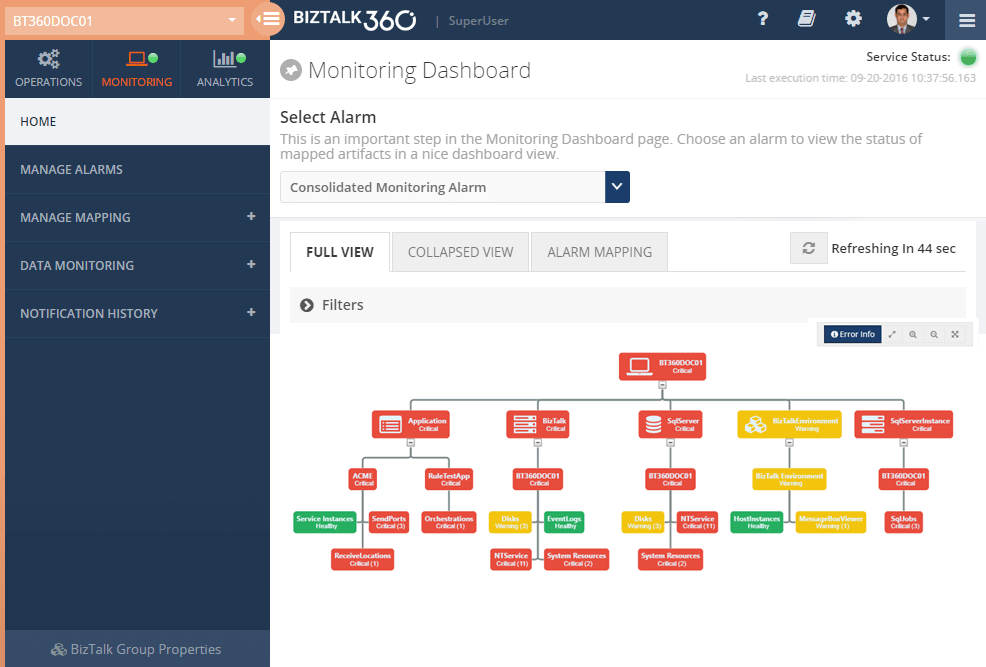Select the Orchestrations Critical (1) node

coord(449,522)
